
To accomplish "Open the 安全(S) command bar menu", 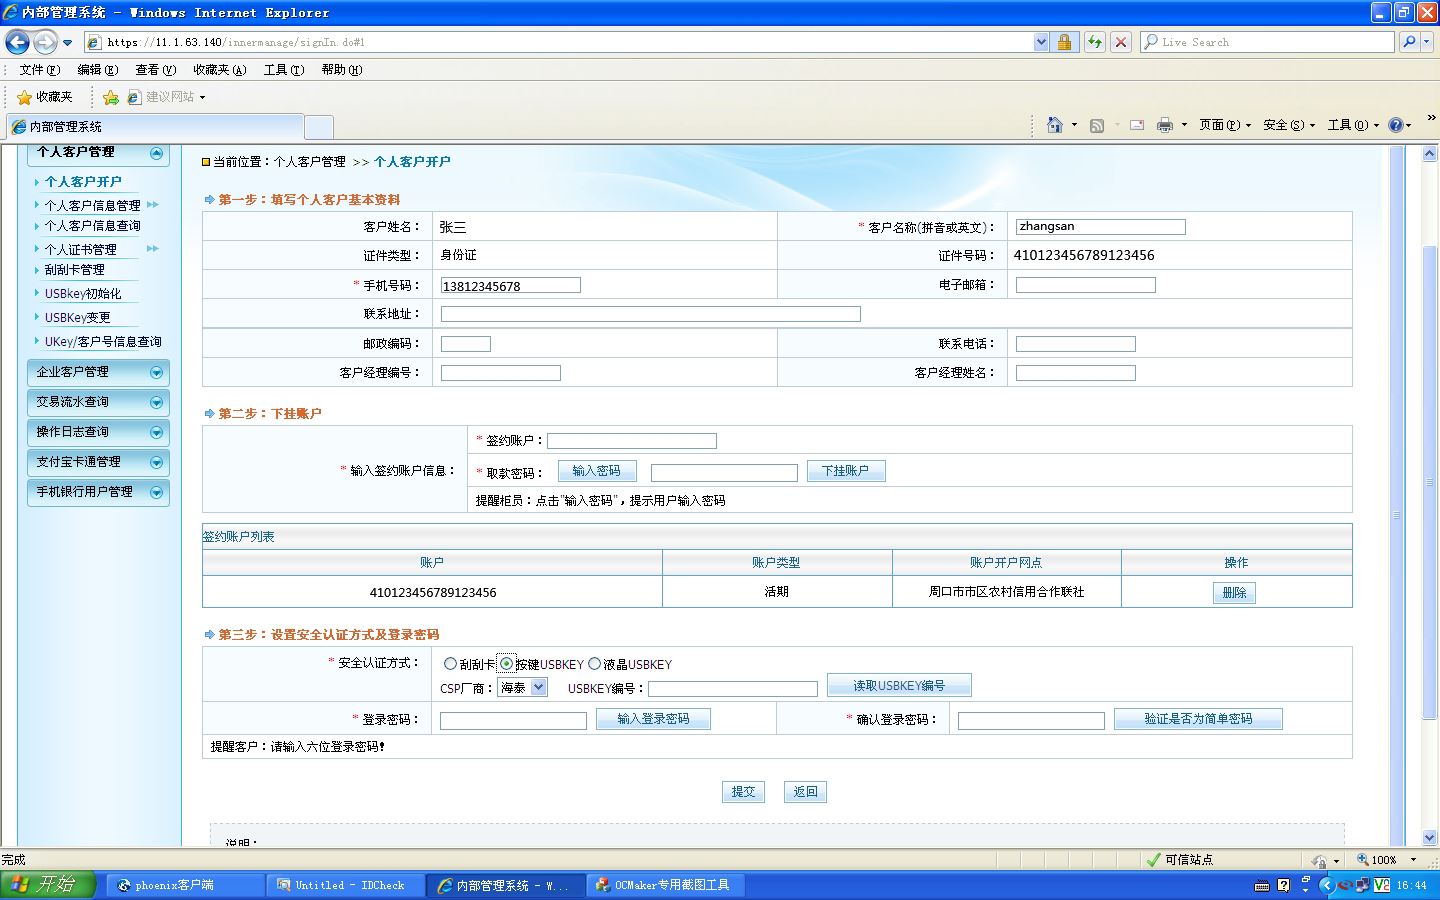I will [x=1289, y=125].
